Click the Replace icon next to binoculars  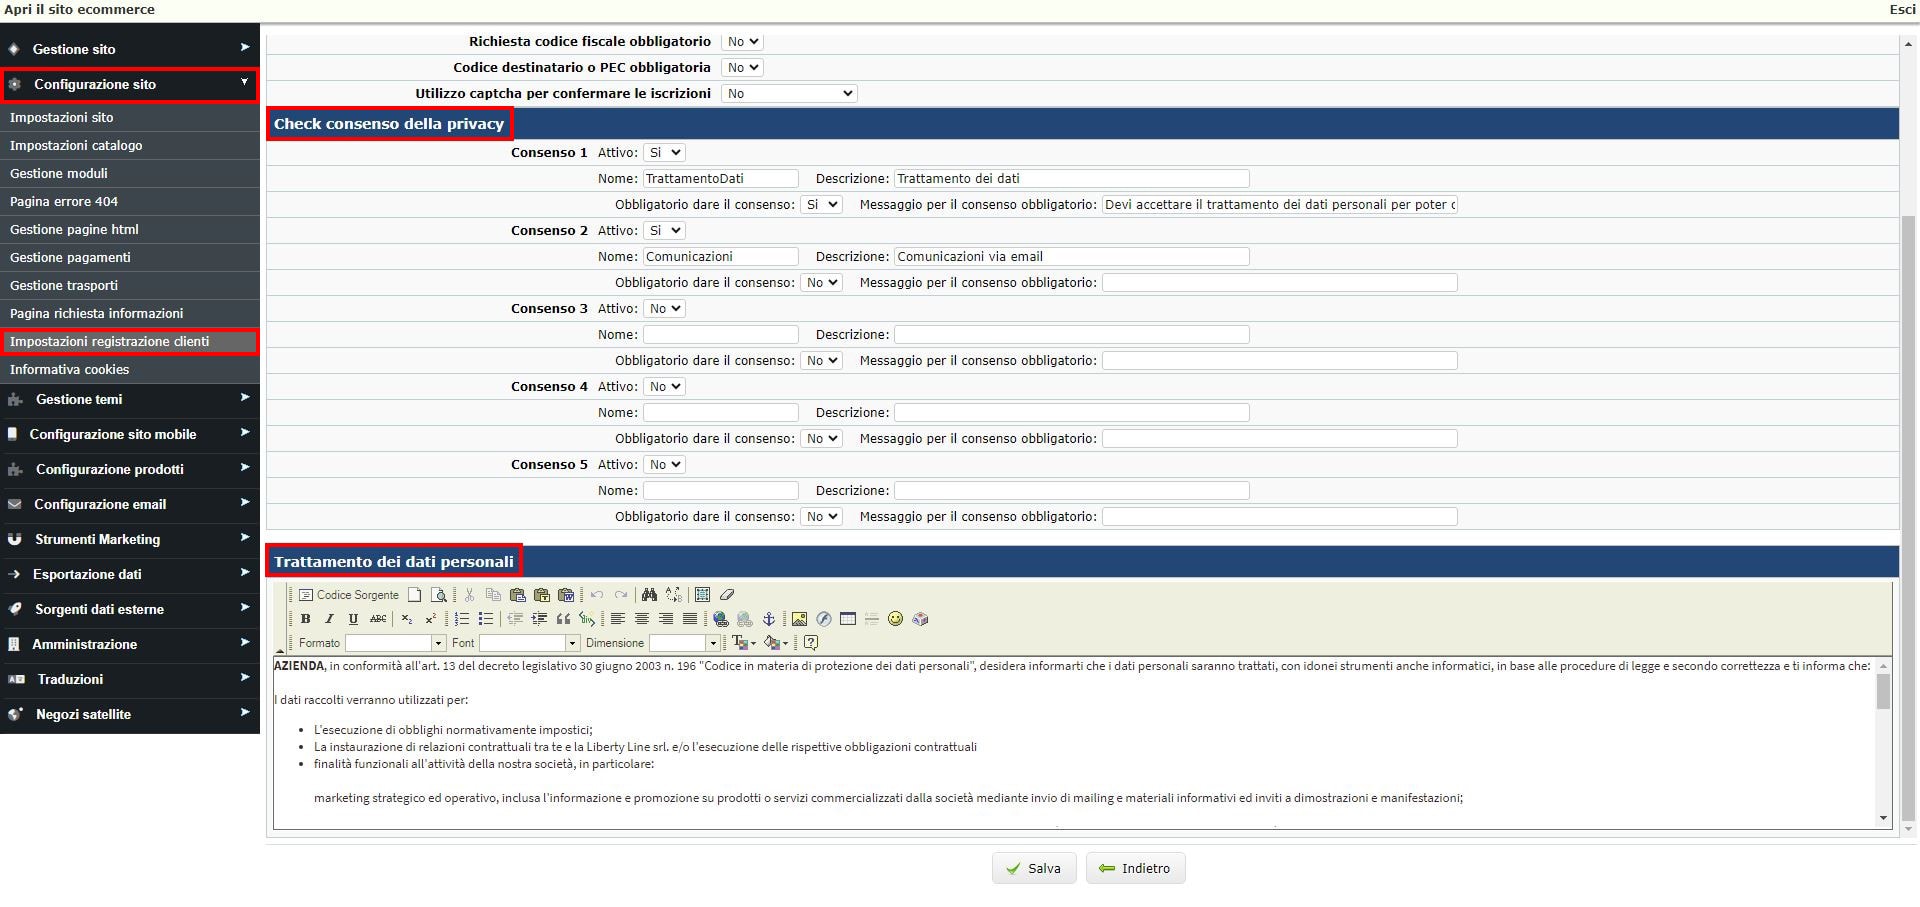click(x=674, y=595)
